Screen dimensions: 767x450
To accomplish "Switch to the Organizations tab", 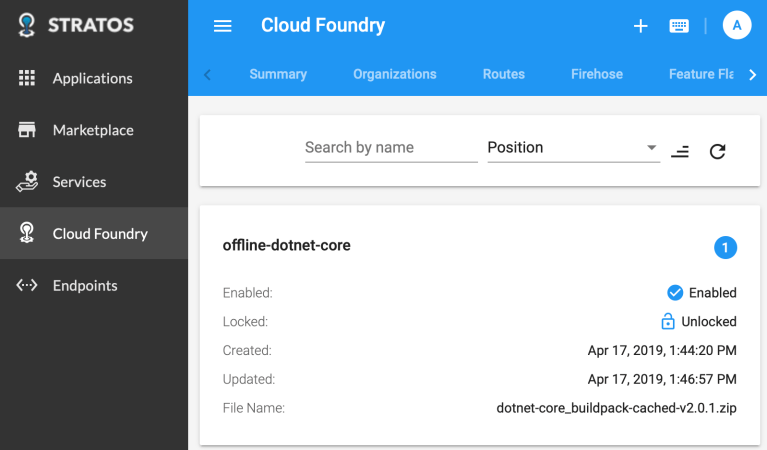I will pyautogui.click(x=395, y=74).
